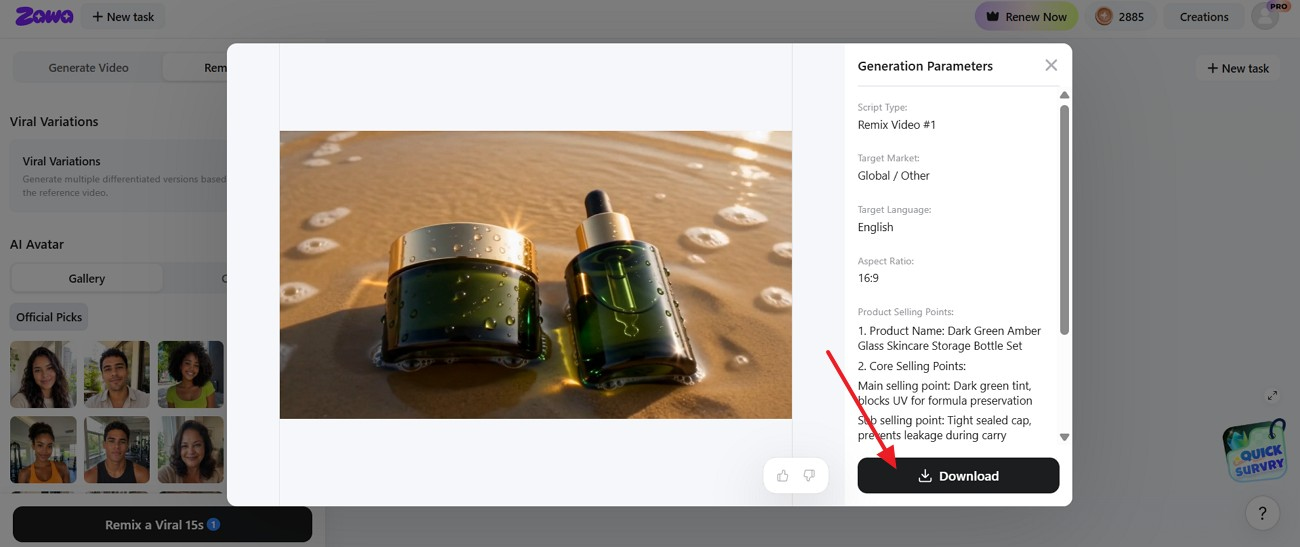This screenshot has width=1300, height=547.
Task: Click the Renew Now button
Action: (1026, 16)
